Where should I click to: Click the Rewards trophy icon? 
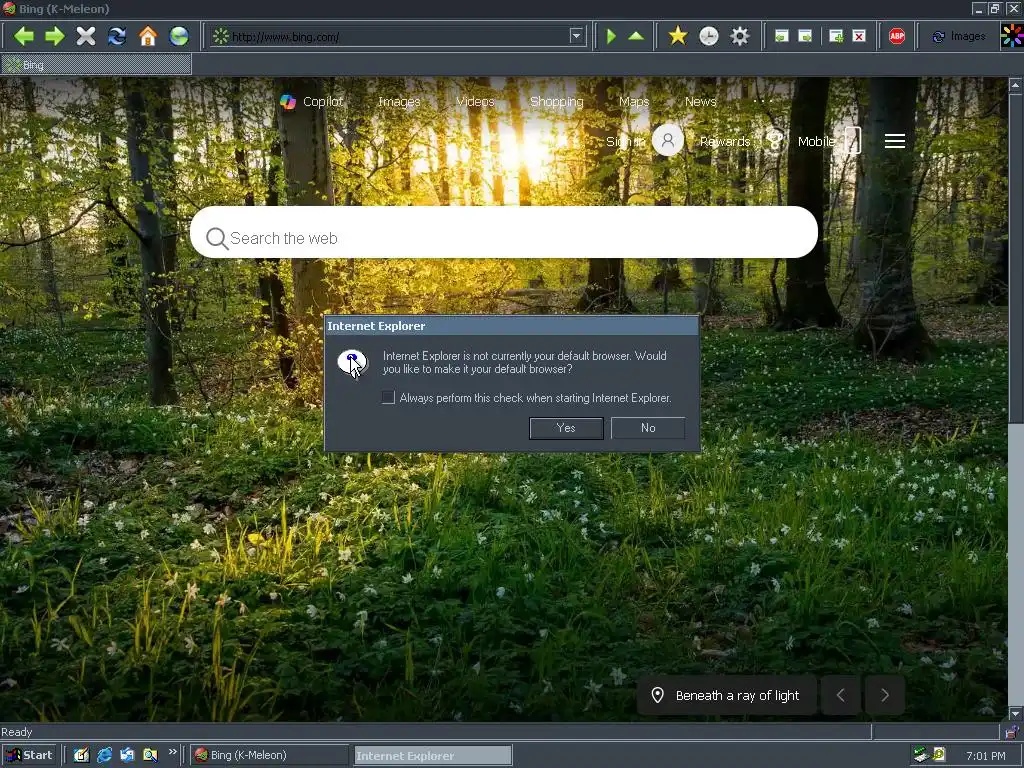(x=774, y=141)
